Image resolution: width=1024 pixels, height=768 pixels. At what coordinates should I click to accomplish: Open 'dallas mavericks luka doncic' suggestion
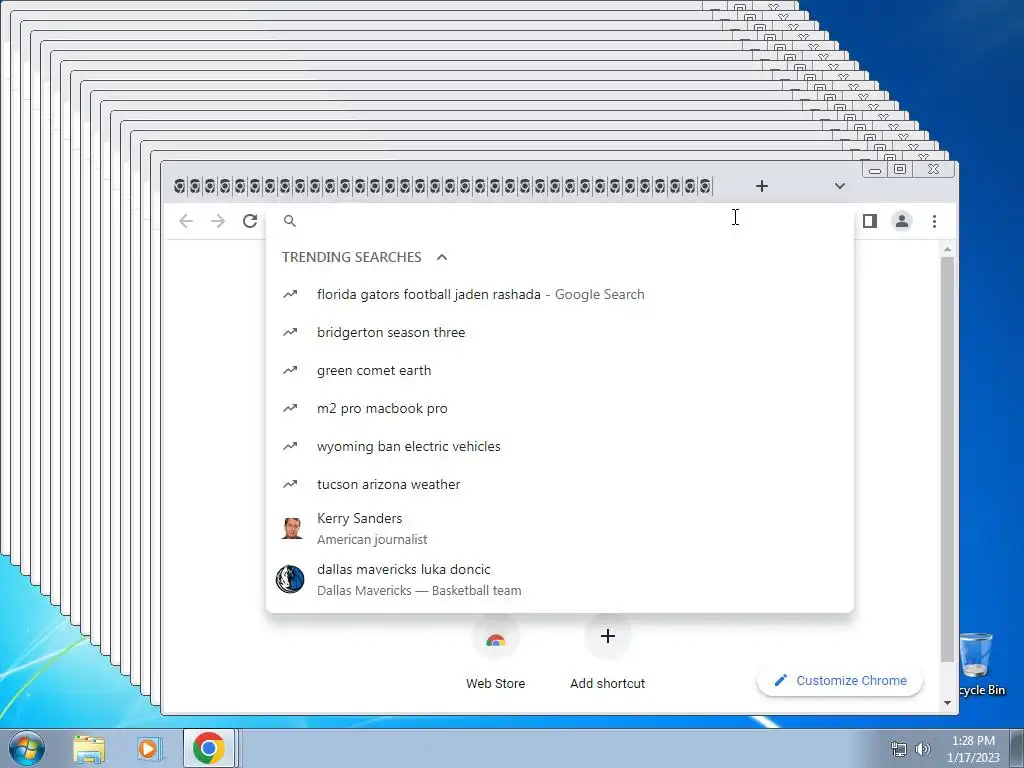tap(560, 579)
